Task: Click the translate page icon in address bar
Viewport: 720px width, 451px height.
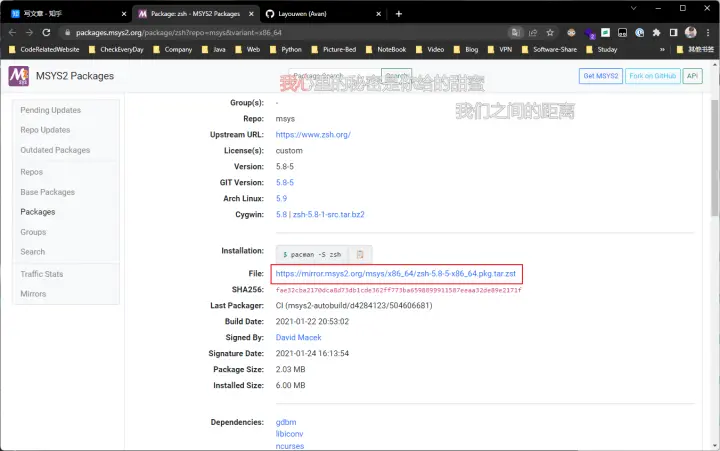Action: pyautogui.click(x=516, y=33)
